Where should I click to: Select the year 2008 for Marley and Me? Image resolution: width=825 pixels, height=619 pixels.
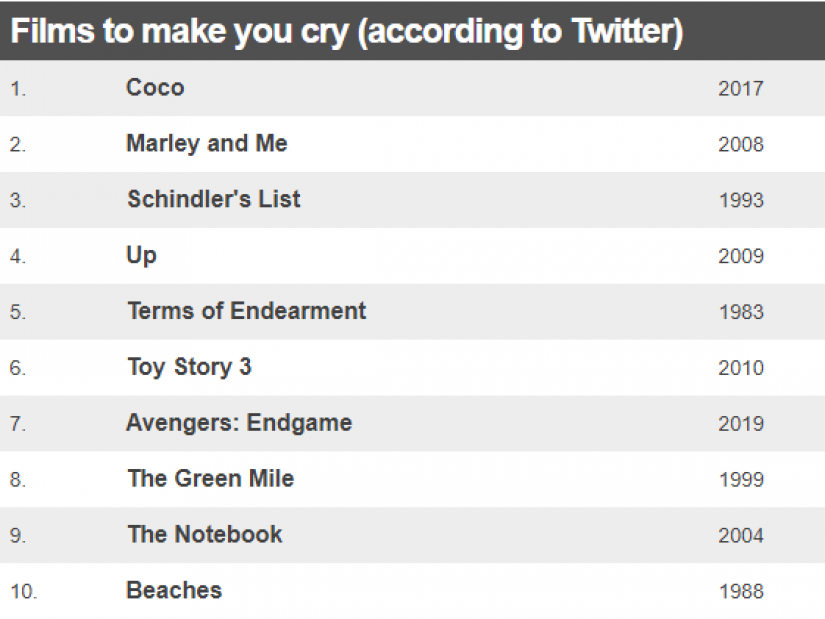[x=741, y=144]
